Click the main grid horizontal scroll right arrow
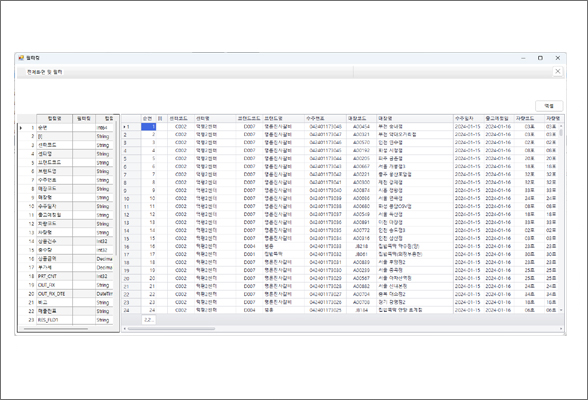 click(x=561, y=329)
